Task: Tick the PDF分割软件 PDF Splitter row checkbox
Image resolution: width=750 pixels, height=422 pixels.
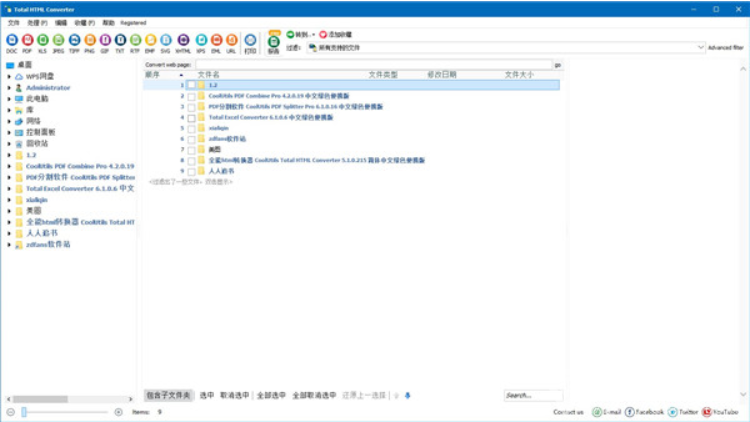Action: (x=191, y=107)
